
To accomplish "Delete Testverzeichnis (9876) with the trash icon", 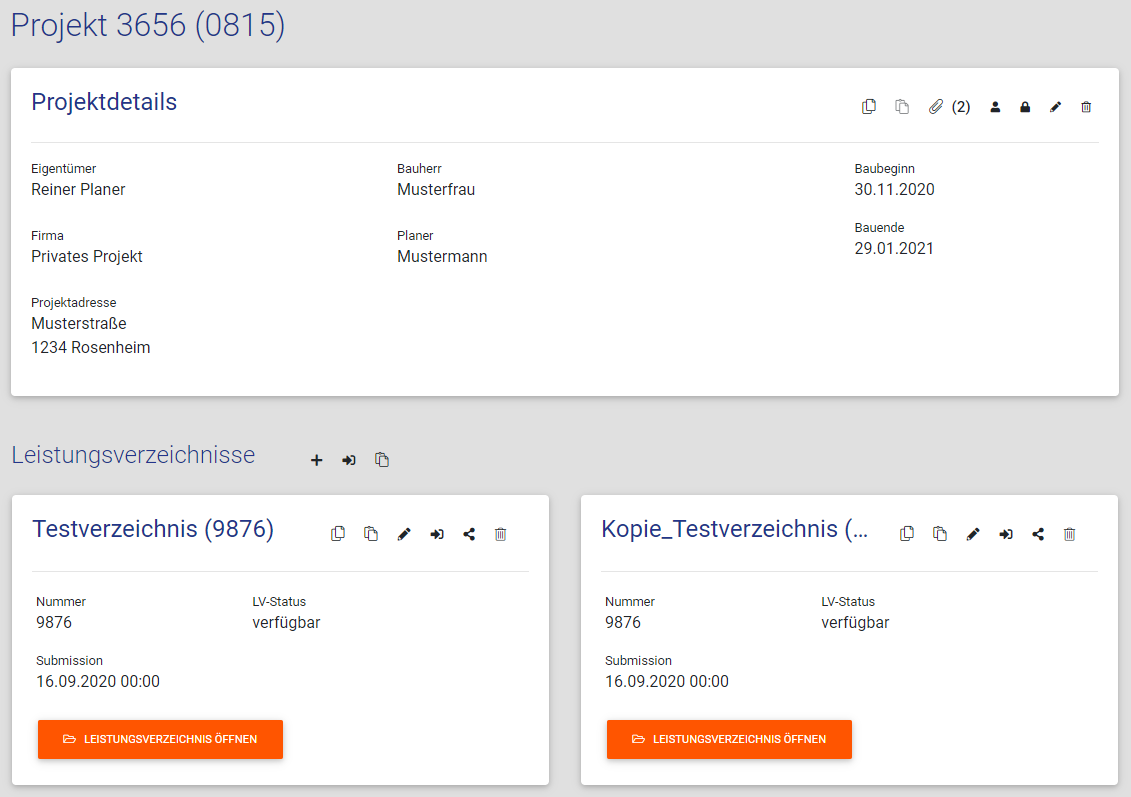I will (501, 534).
